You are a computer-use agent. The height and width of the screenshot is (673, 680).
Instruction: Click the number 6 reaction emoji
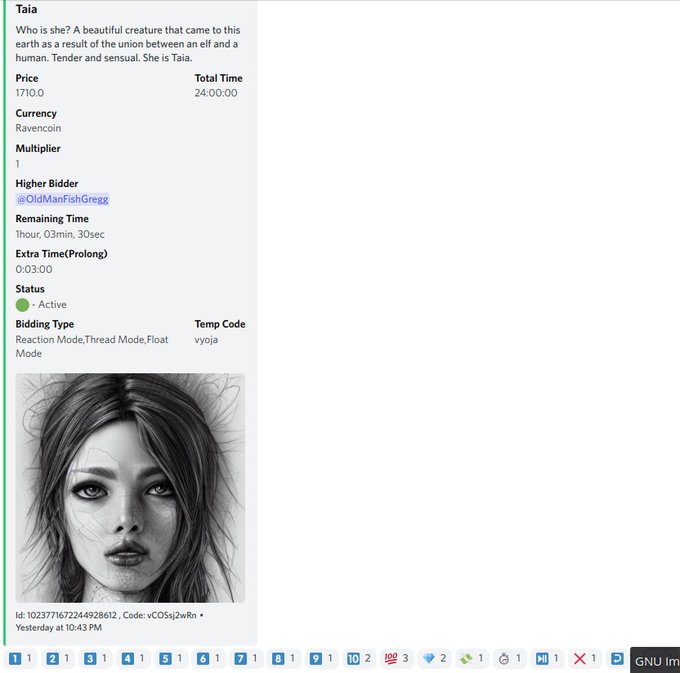click(209, 659)
